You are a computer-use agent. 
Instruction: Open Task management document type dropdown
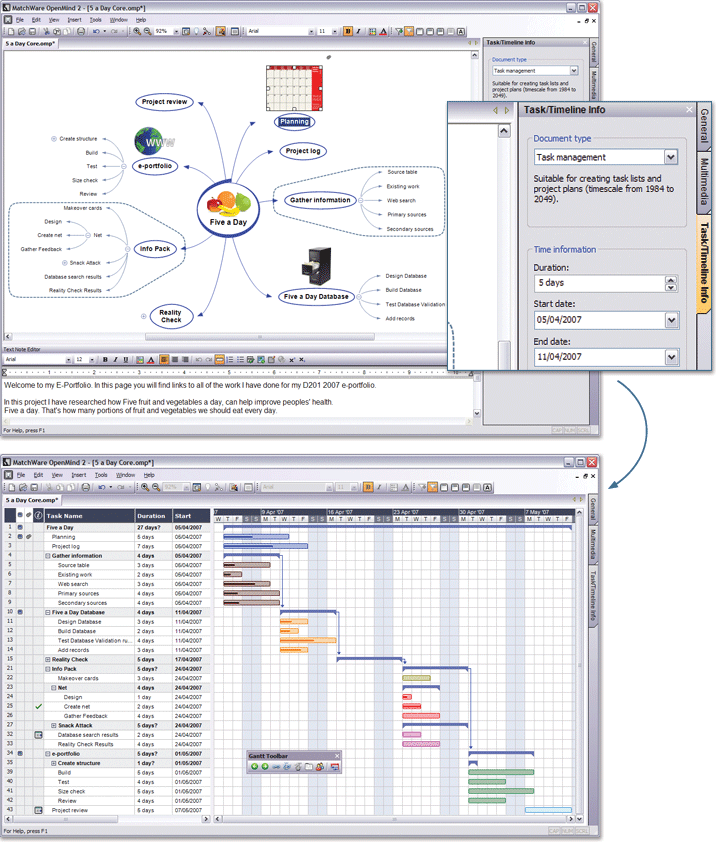click(671, 157)
